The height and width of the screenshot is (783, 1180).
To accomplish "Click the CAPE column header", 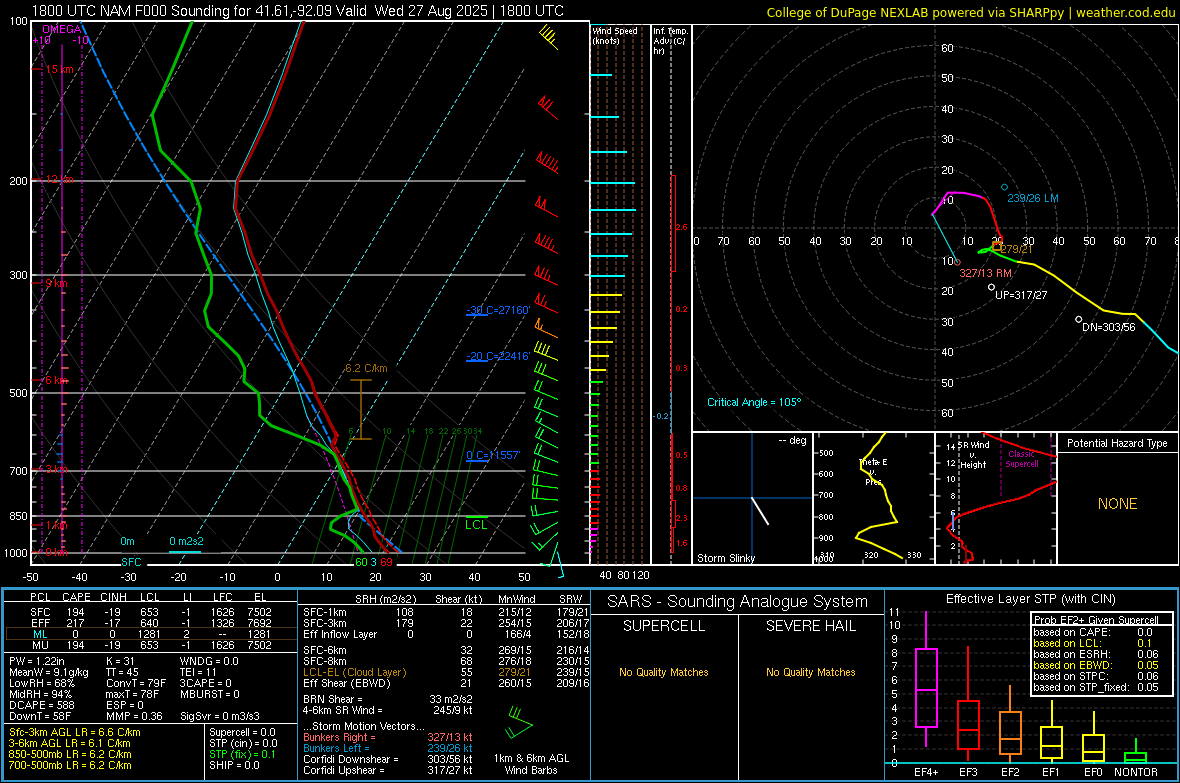I will (x=76, y=597).
